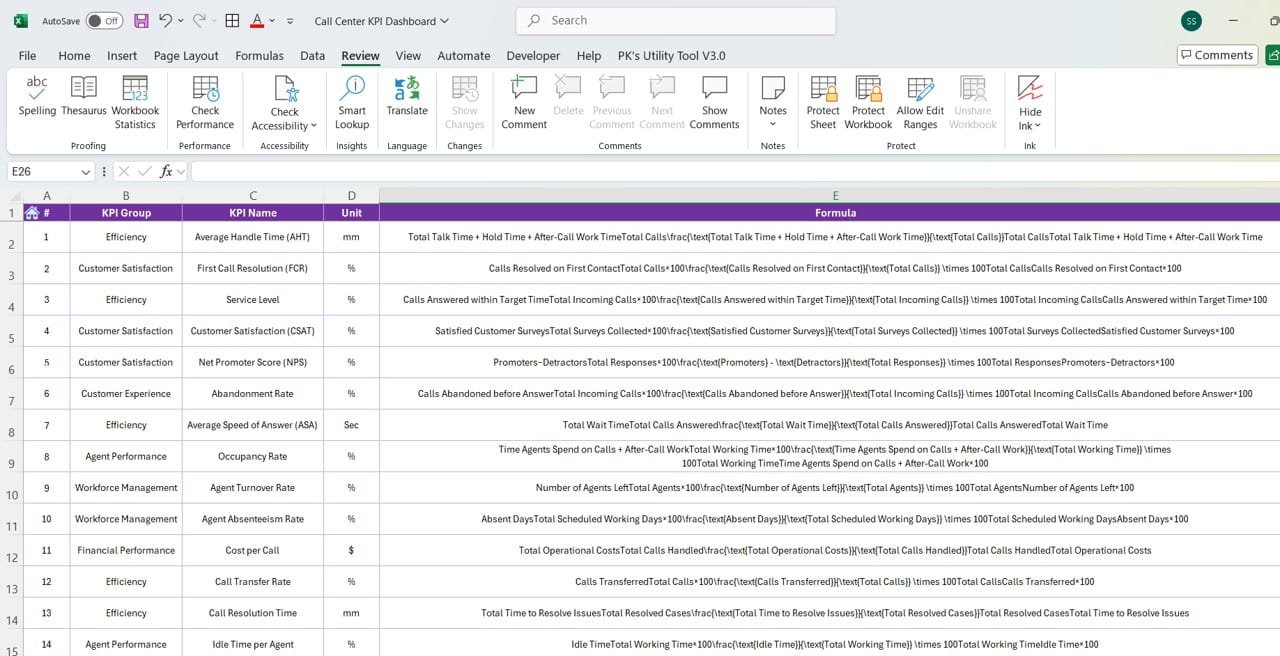Click the Borders grid icon in quick access

click(233, 21)
